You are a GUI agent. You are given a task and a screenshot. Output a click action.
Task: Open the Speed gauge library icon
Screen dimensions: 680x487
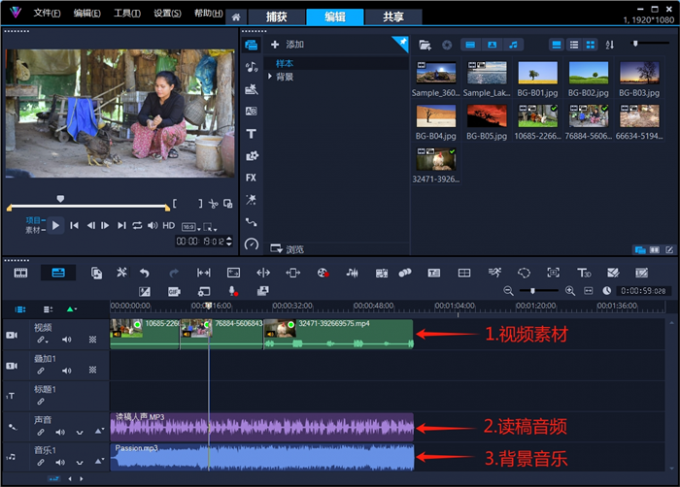click(x=251, y=244)
